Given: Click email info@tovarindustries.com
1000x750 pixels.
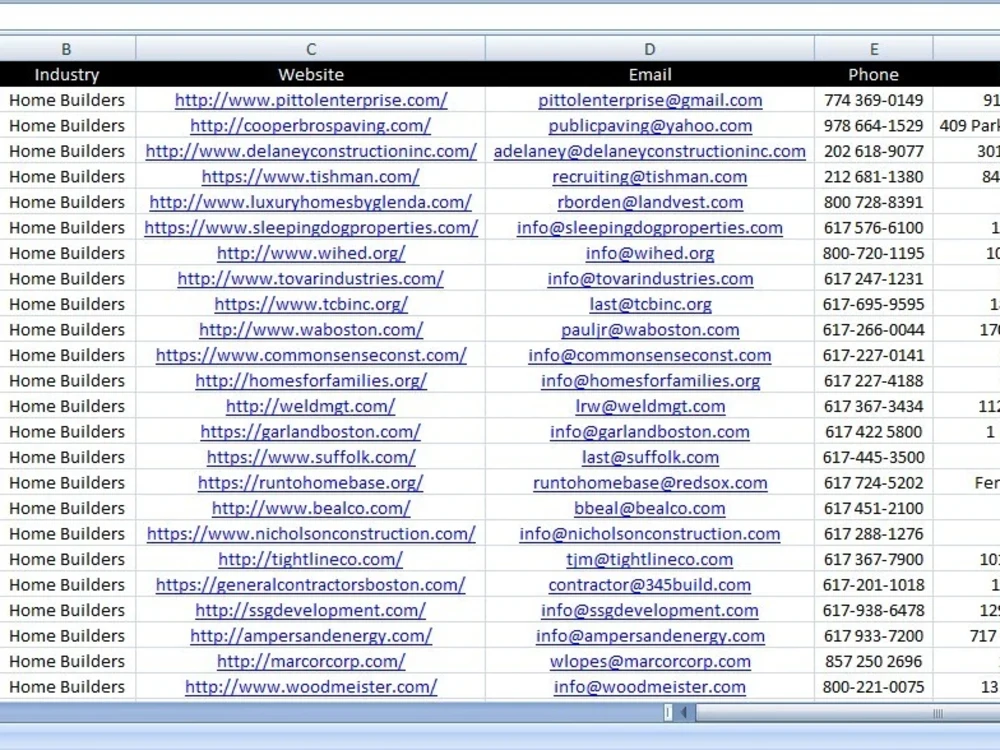Looking at the screenshot, I should [650, 279].
